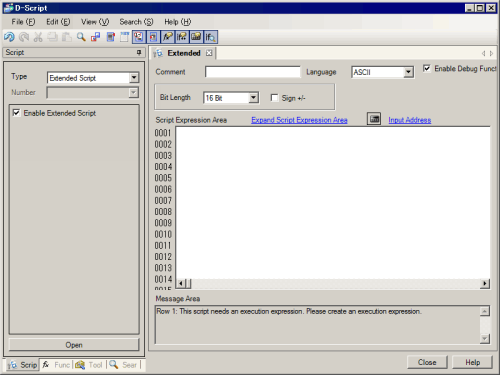
Task: Click the Open button in Script panel
Action: click(74, 345)
